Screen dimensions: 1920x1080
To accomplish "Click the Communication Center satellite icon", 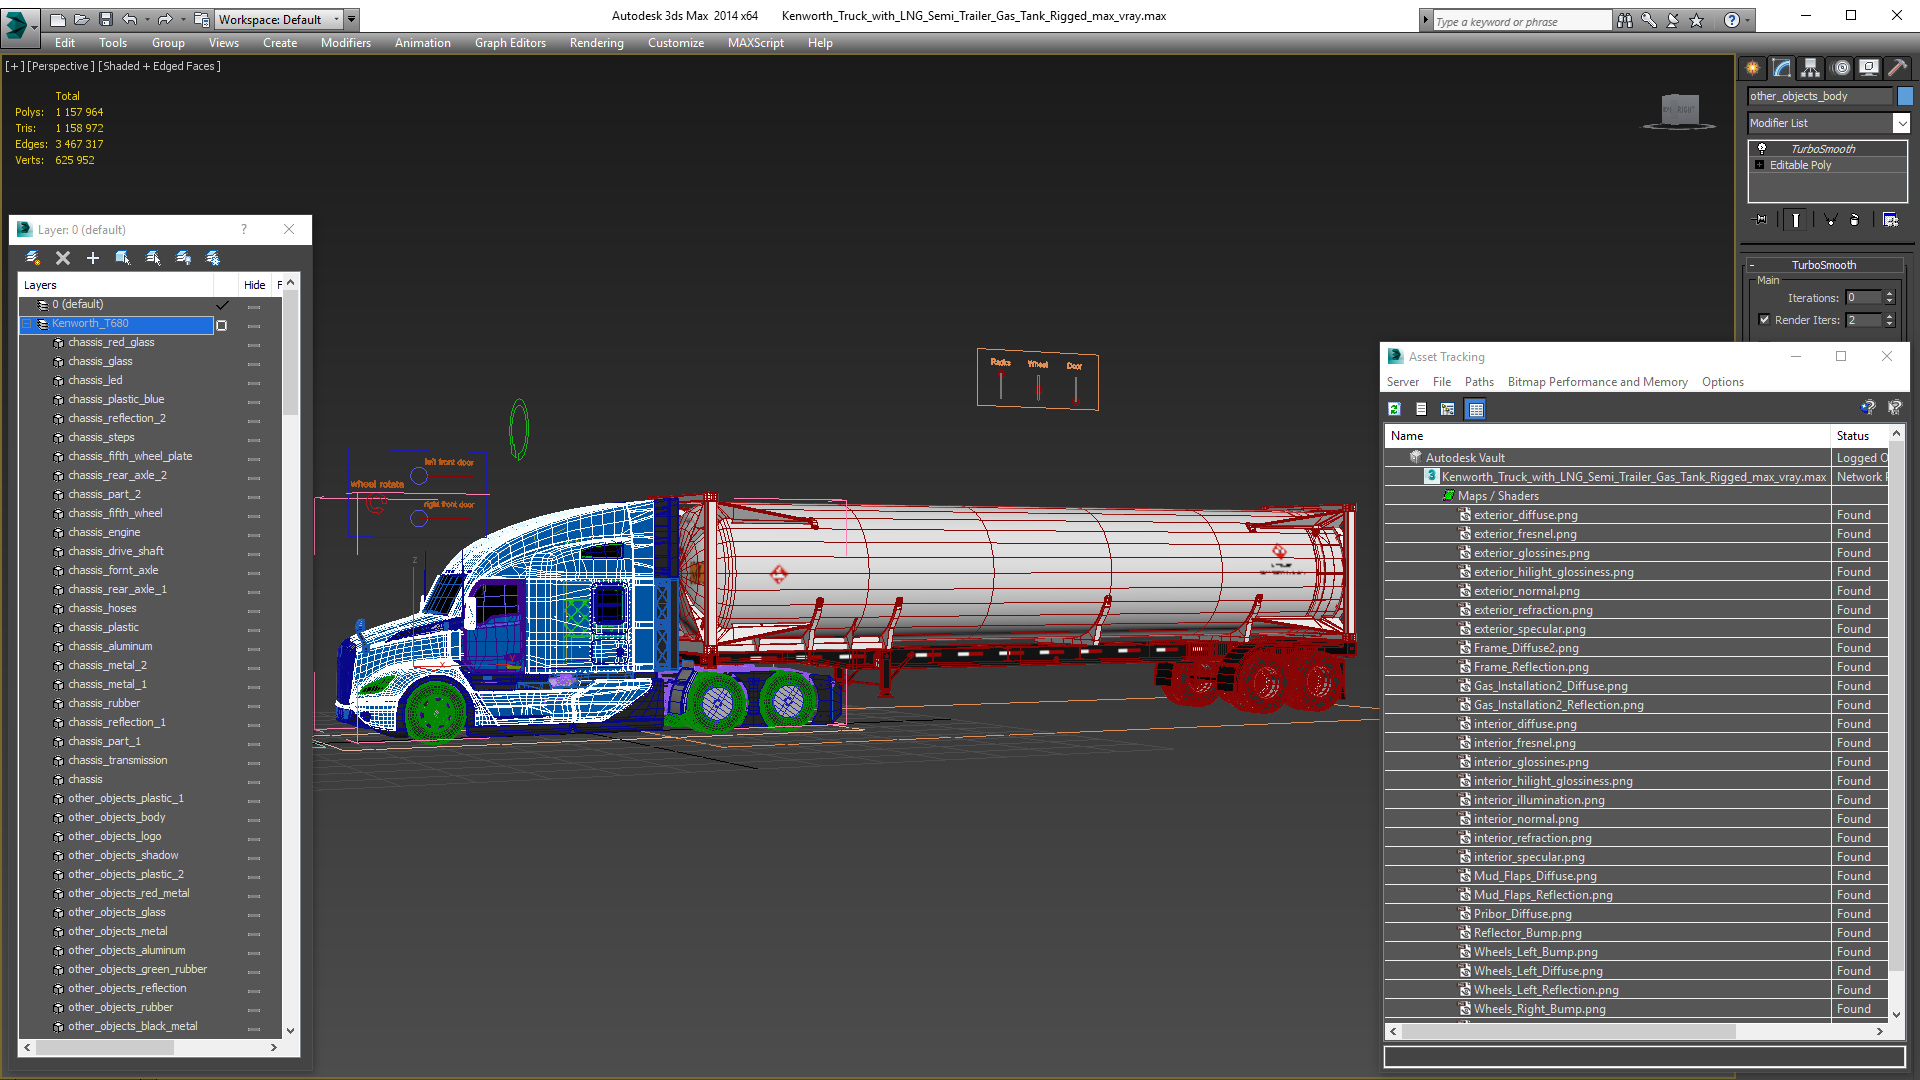I will click(x=1672, y=20).
